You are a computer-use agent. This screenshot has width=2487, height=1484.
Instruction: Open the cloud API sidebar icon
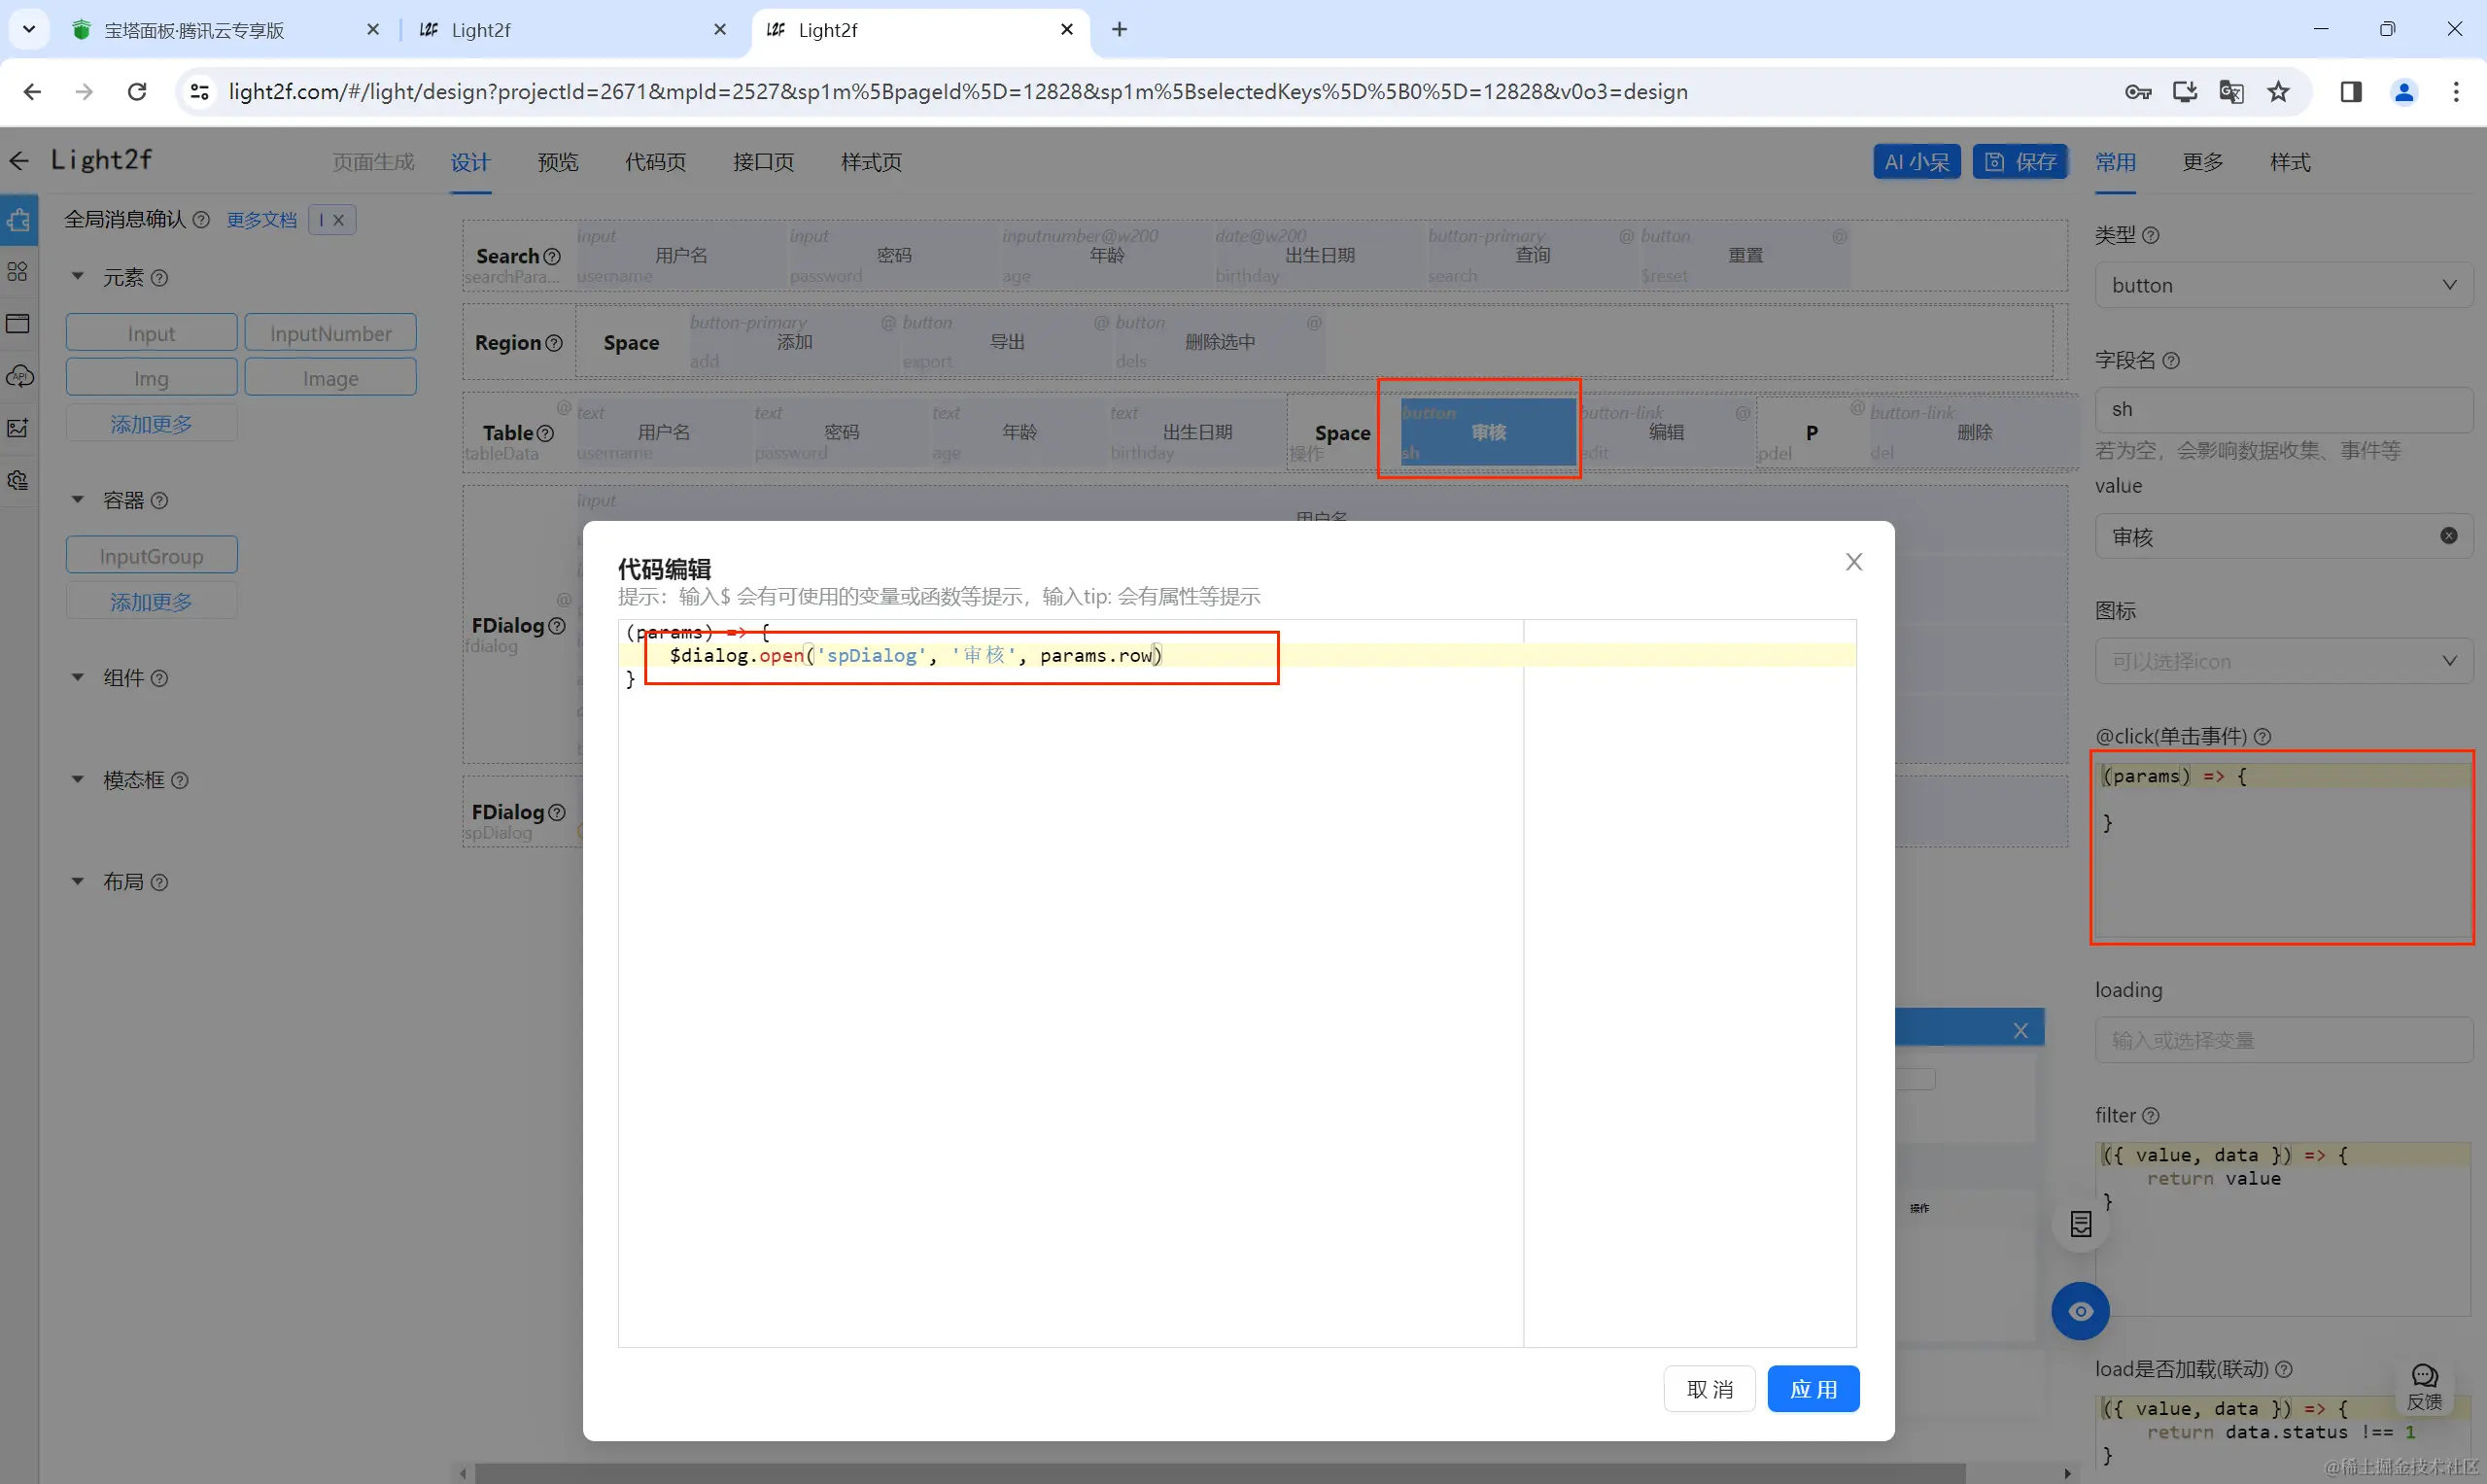(19, 376)
